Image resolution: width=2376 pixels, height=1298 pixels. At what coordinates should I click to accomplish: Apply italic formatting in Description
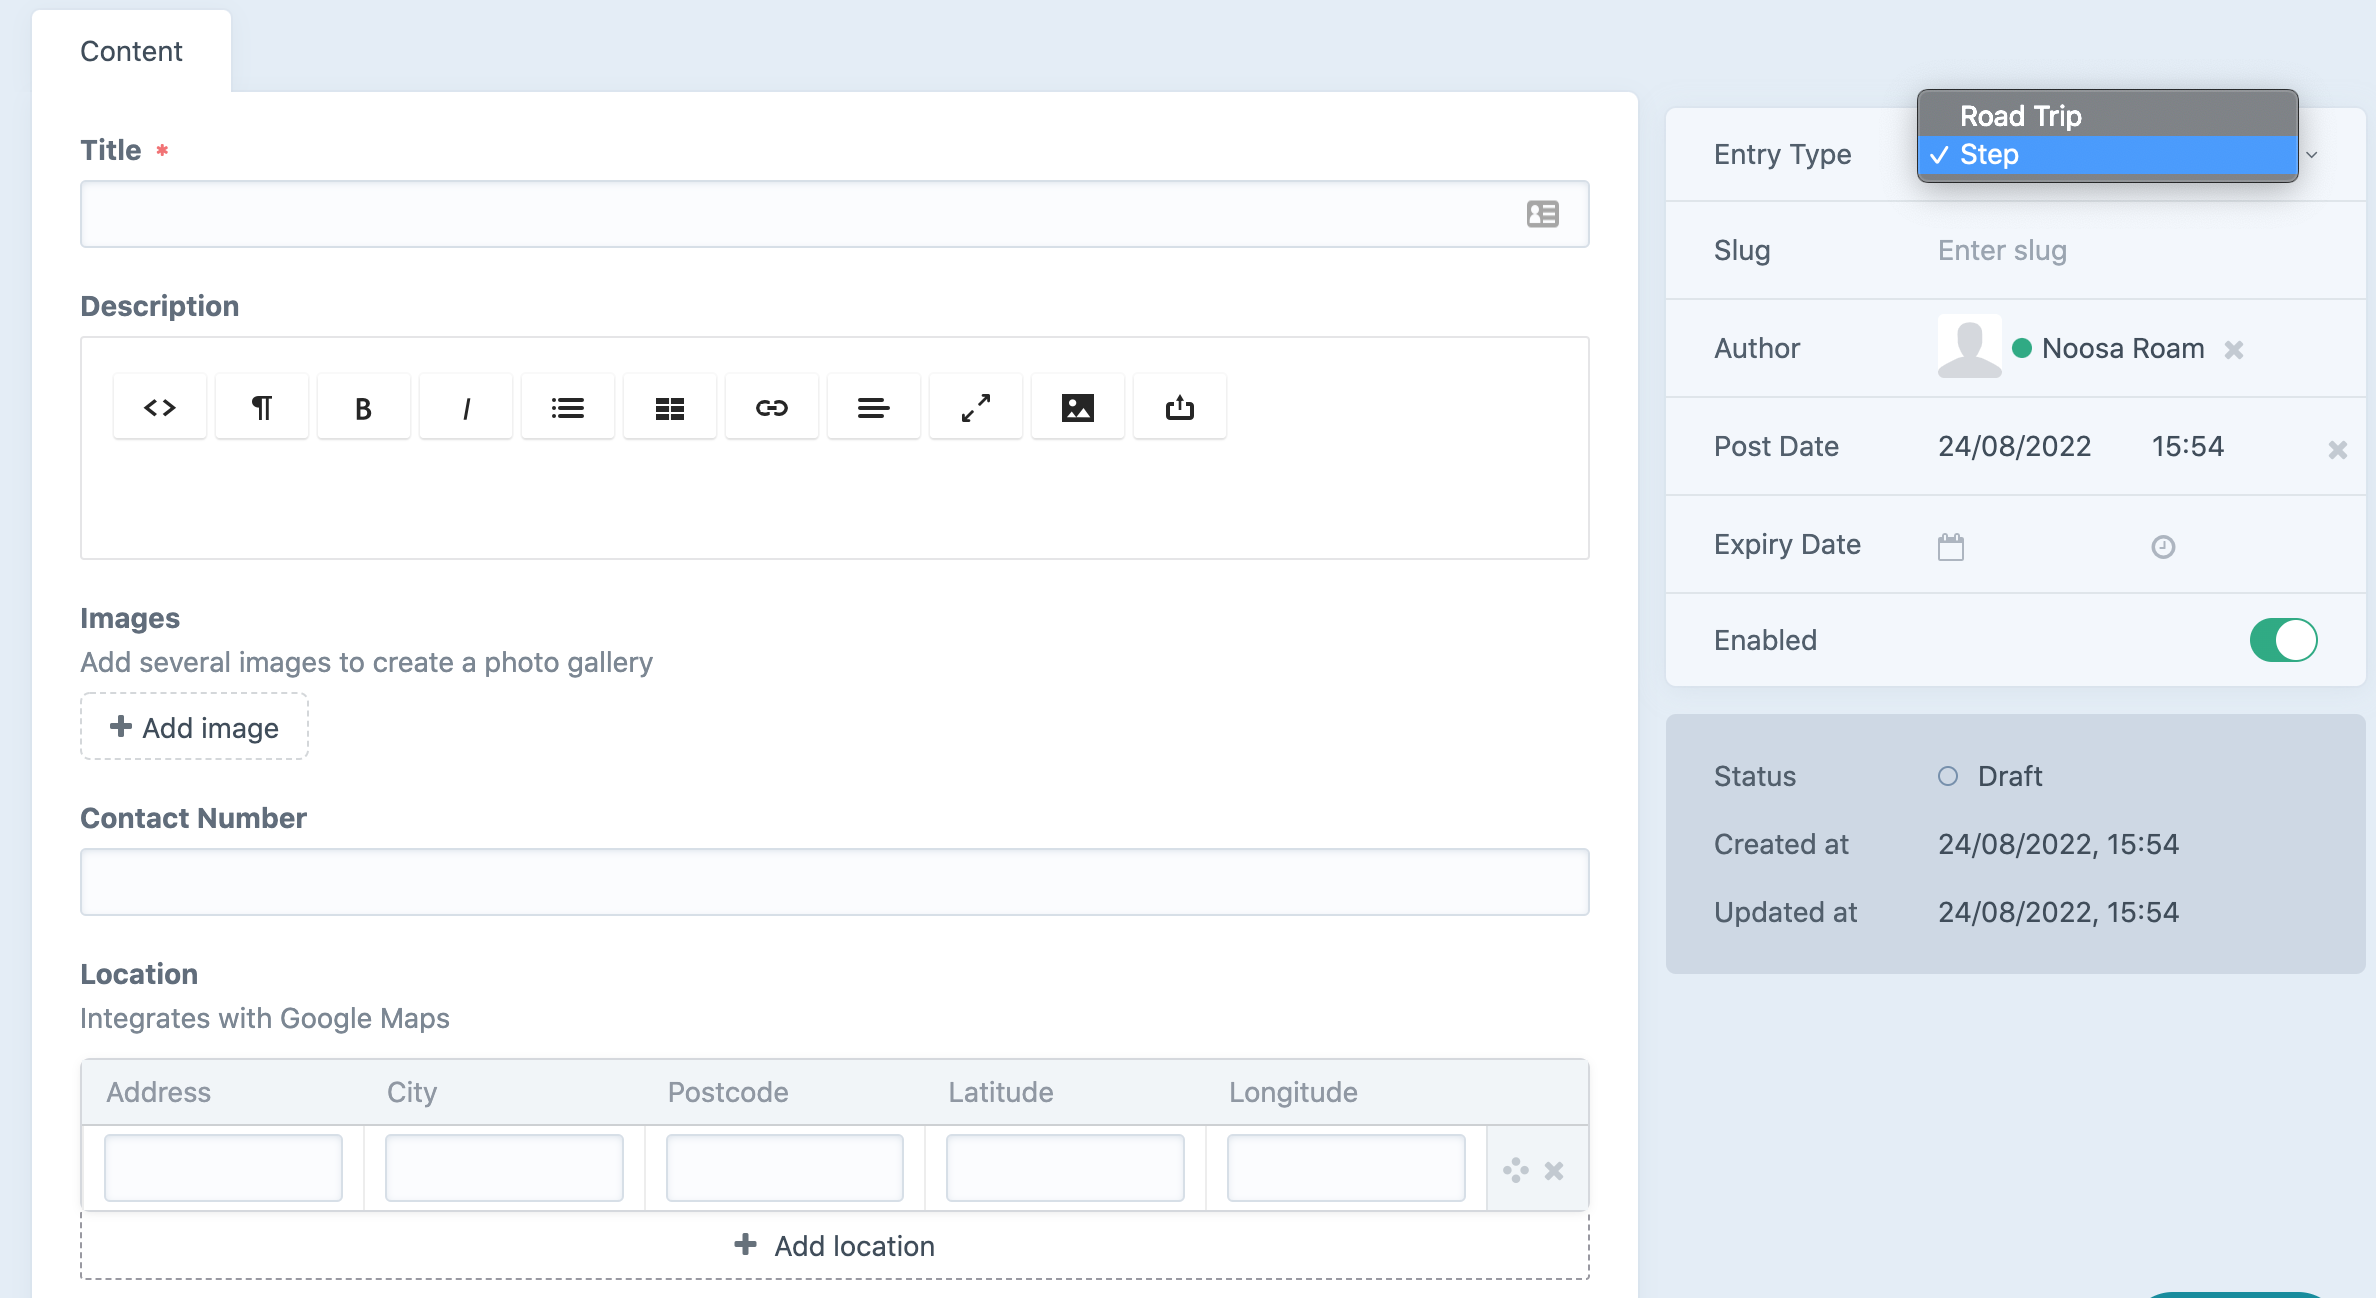466,407
